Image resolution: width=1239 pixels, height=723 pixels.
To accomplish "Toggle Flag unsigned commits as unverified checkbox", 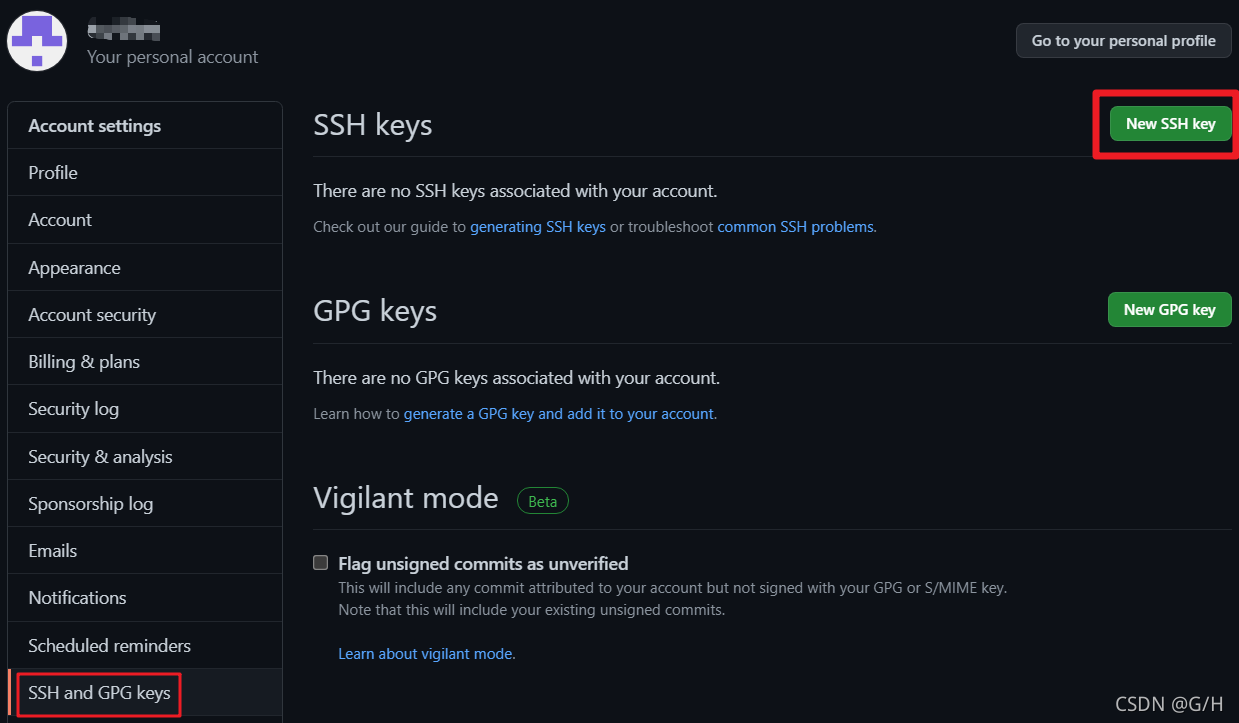I will point(321,563).
